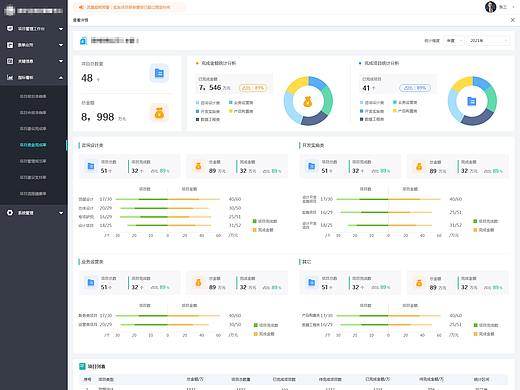The image size is (520, 390).
Task: Click the blue building icon beside the page title
Action: point(83,41)
